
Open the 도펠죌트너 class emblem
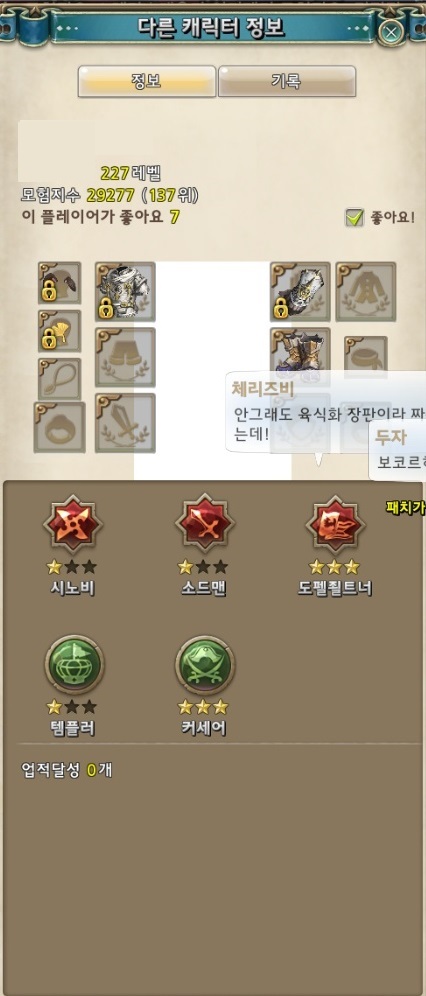pos(335,525)
